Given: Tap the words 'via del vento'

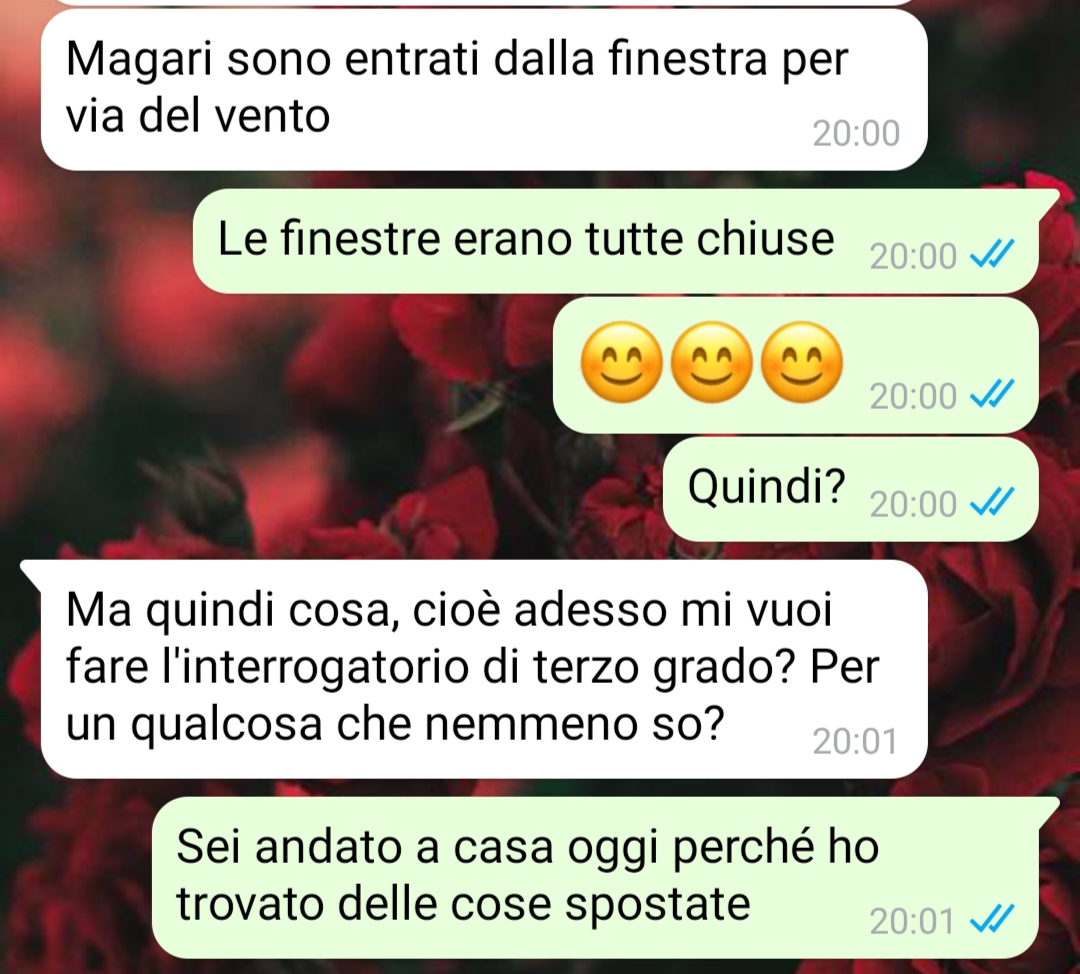Looking at the screenshot, I should click(198, 116).
